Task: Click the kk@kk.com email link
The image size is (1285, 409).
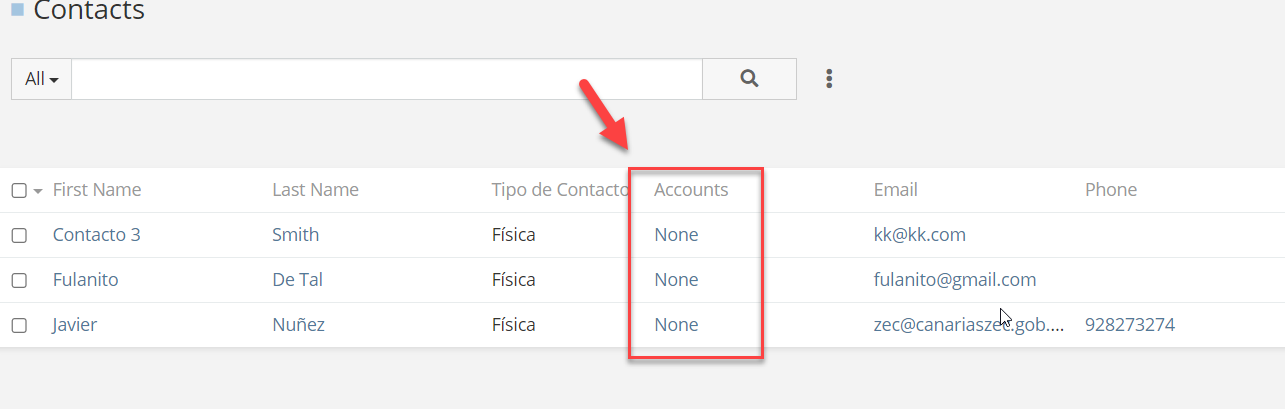Action: (x=919, y=235)
